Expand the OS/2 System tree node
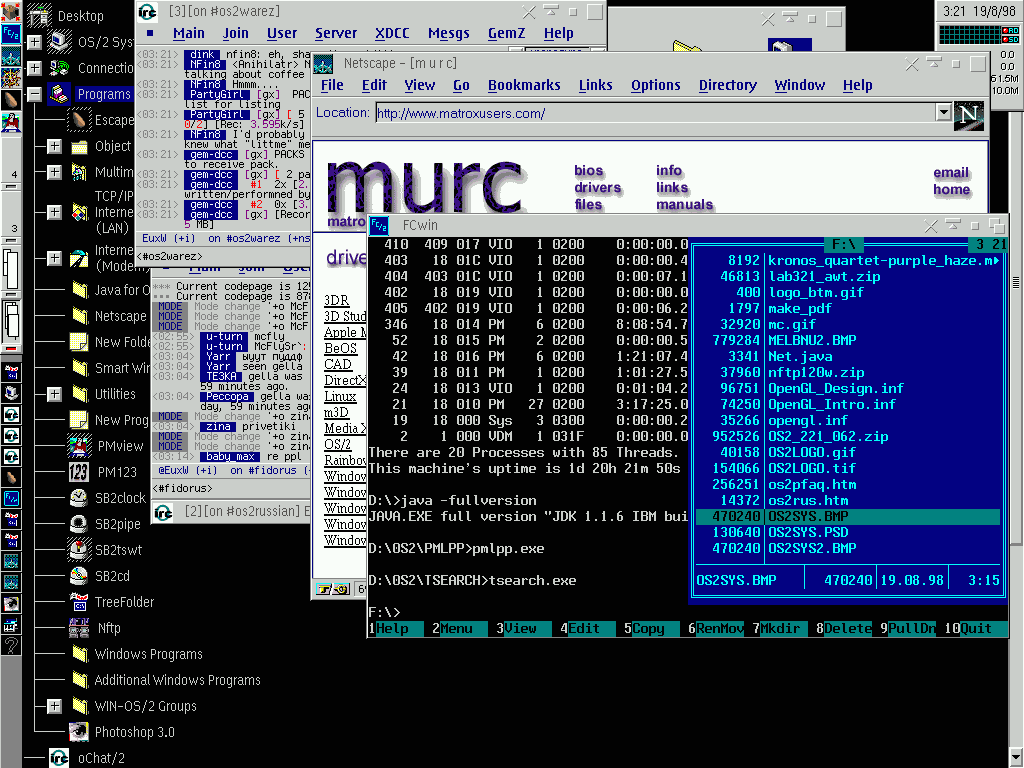Image resolution: width=1024 pixels, height=768 pixels. [34, 42]
